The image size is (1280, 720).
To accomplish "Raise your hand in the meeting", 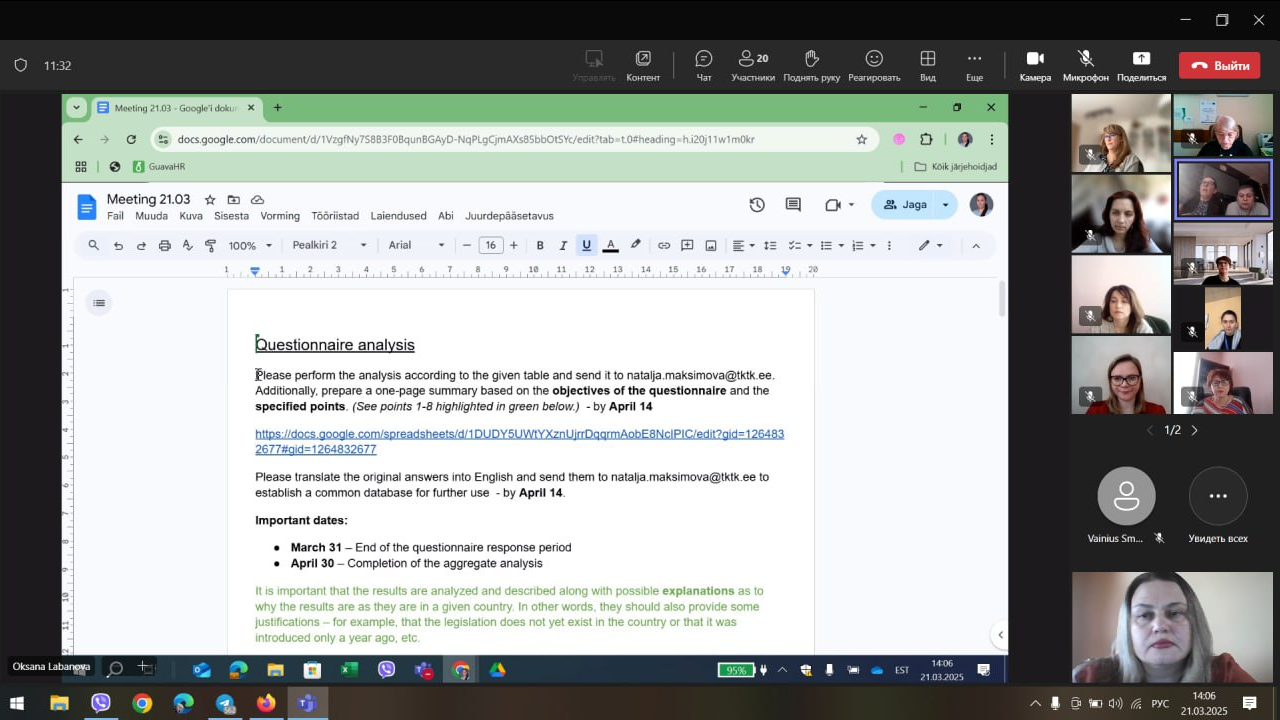I will click(x=811, y=65).
